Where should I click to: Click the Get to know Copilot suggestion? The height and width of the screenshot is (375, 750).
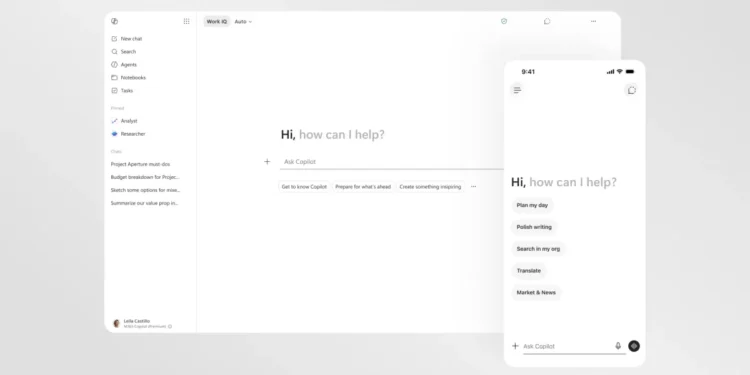tap(304, 187)
